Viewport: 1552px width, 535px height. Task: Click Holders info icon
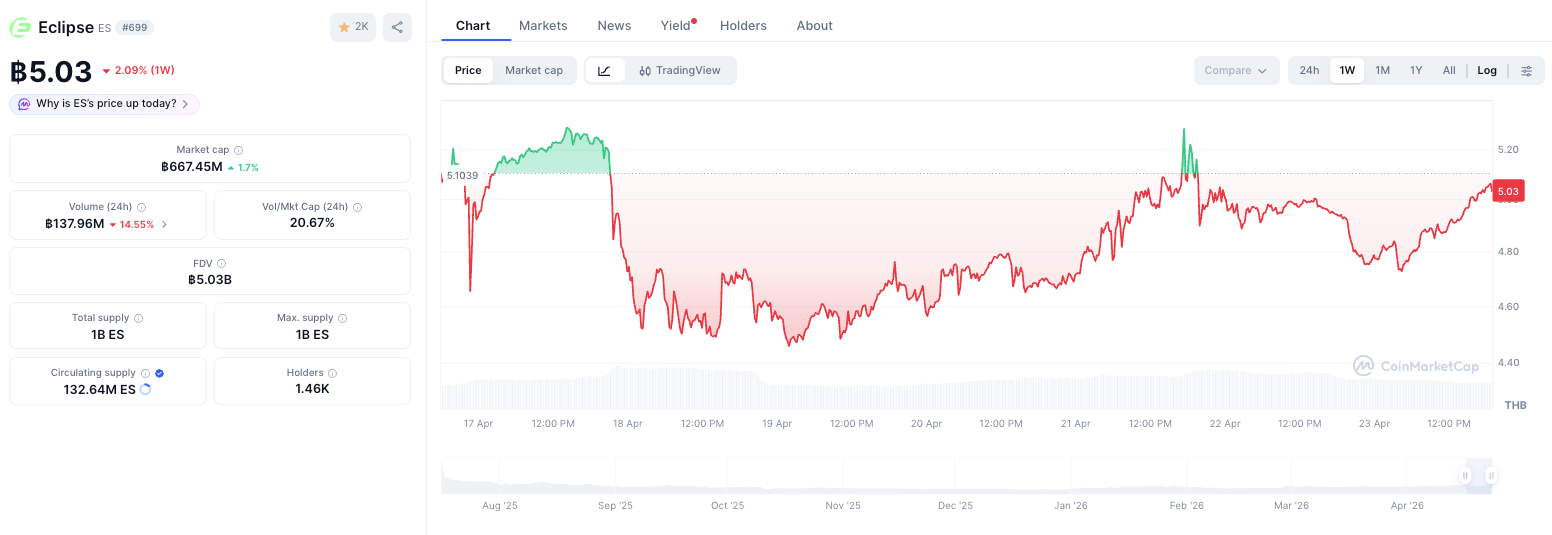coord(333,373)
